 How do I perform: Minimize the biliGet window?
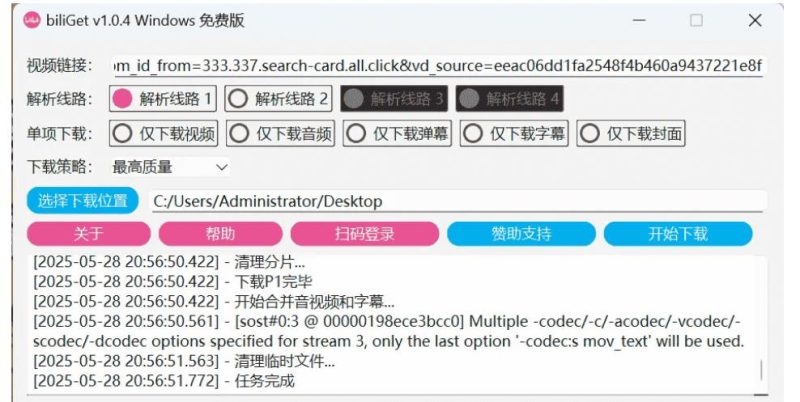click(639, 20)
